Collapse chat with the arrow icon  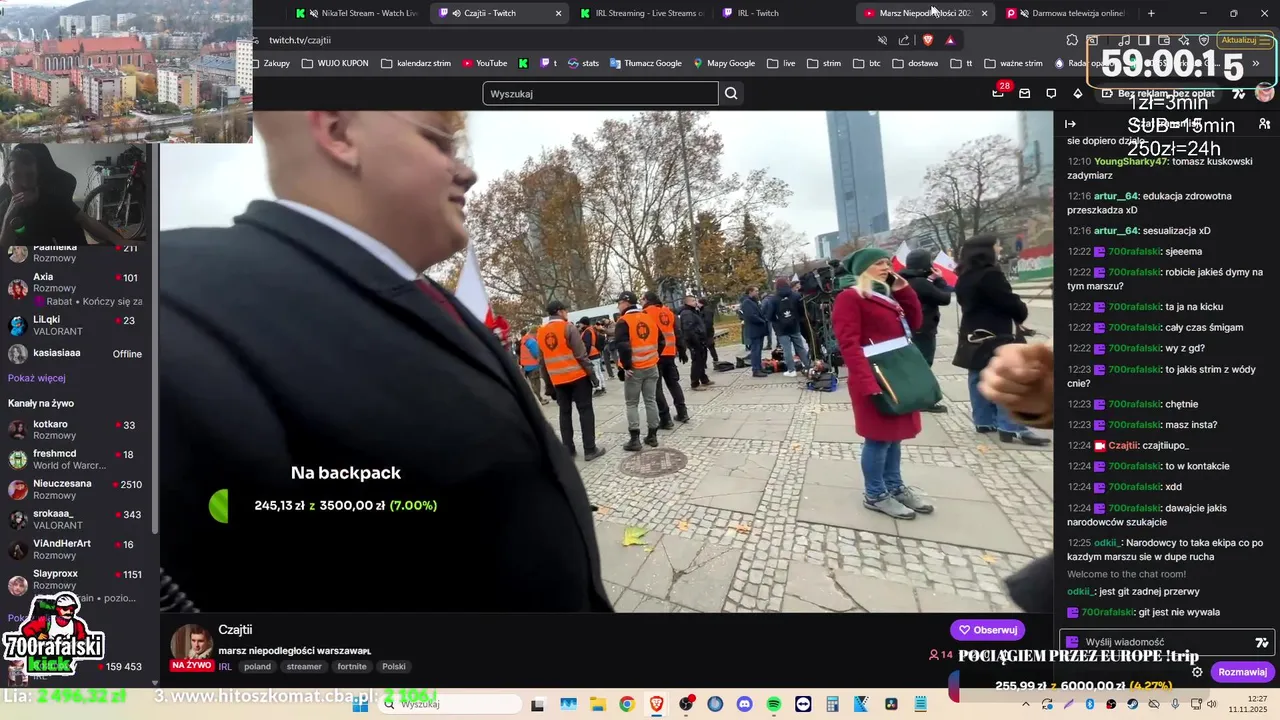pyautogui.click(x=1070, y=124)
